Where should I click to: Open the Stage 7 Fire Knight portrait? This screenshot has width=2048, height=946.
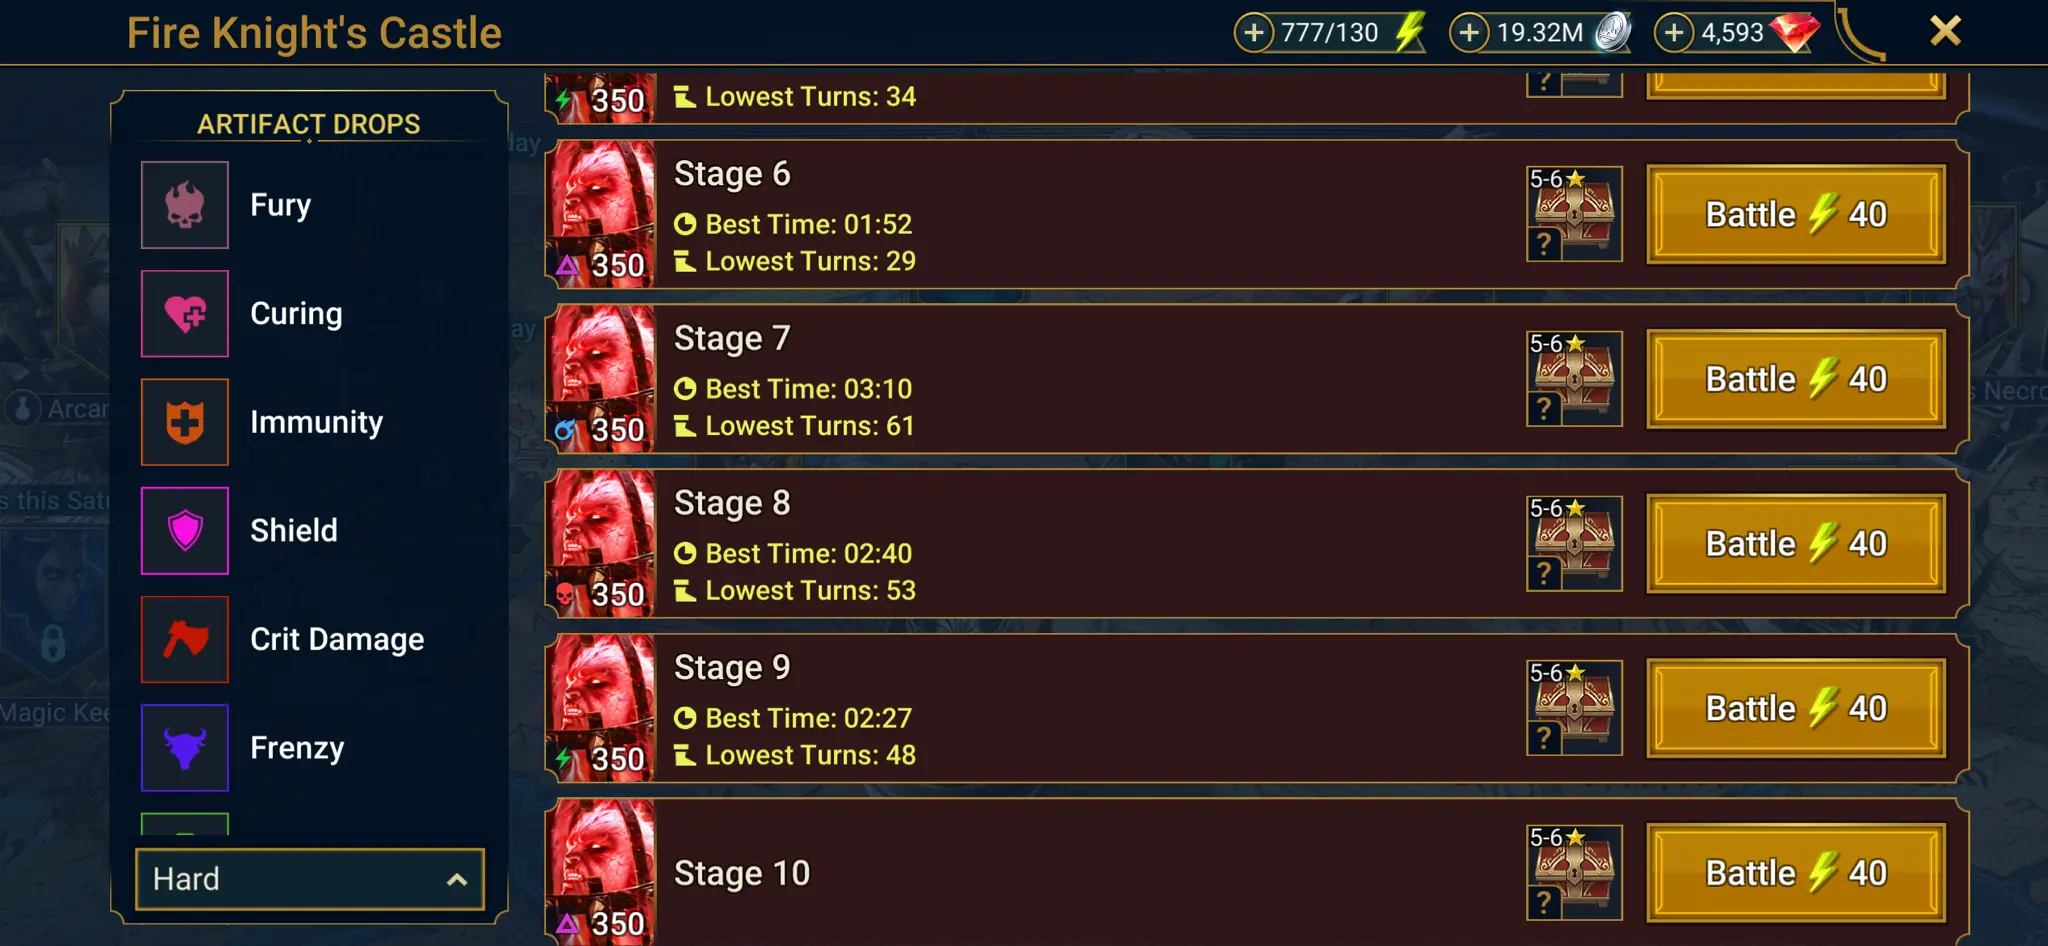coord(600,379)
